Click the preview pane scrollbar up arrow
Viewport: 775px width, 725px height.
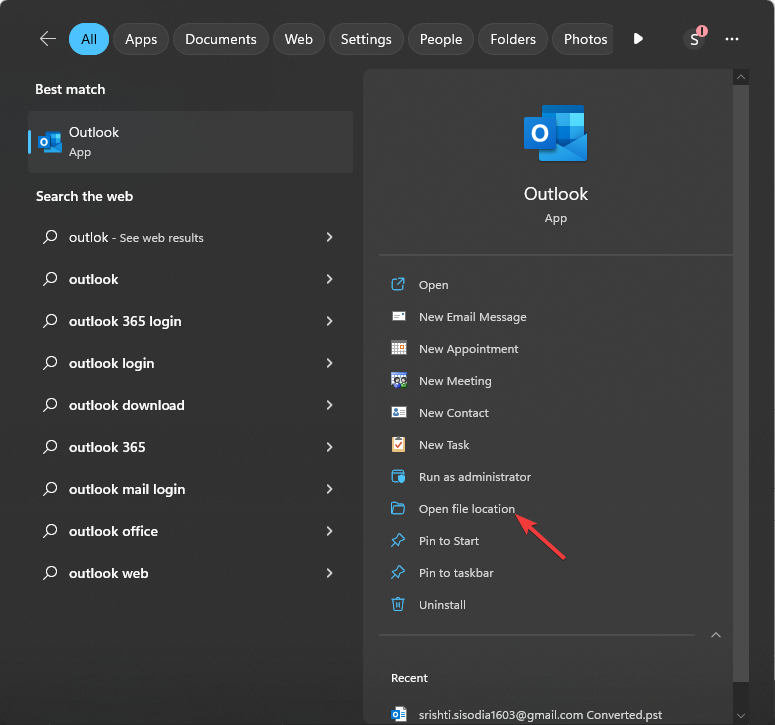(x=741, y=77)
